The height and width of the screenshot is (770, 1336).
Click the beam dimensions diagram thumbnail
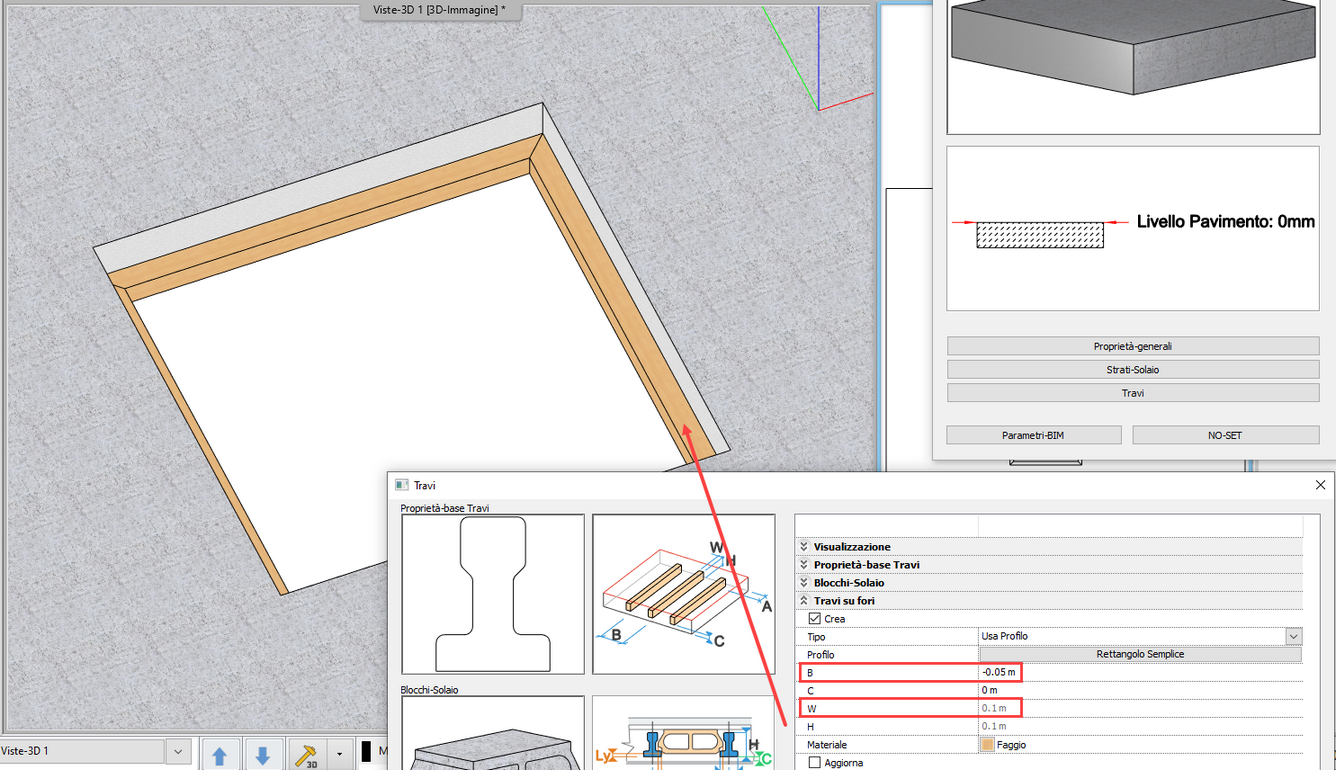pyautogui.click(x=684, y=594)
